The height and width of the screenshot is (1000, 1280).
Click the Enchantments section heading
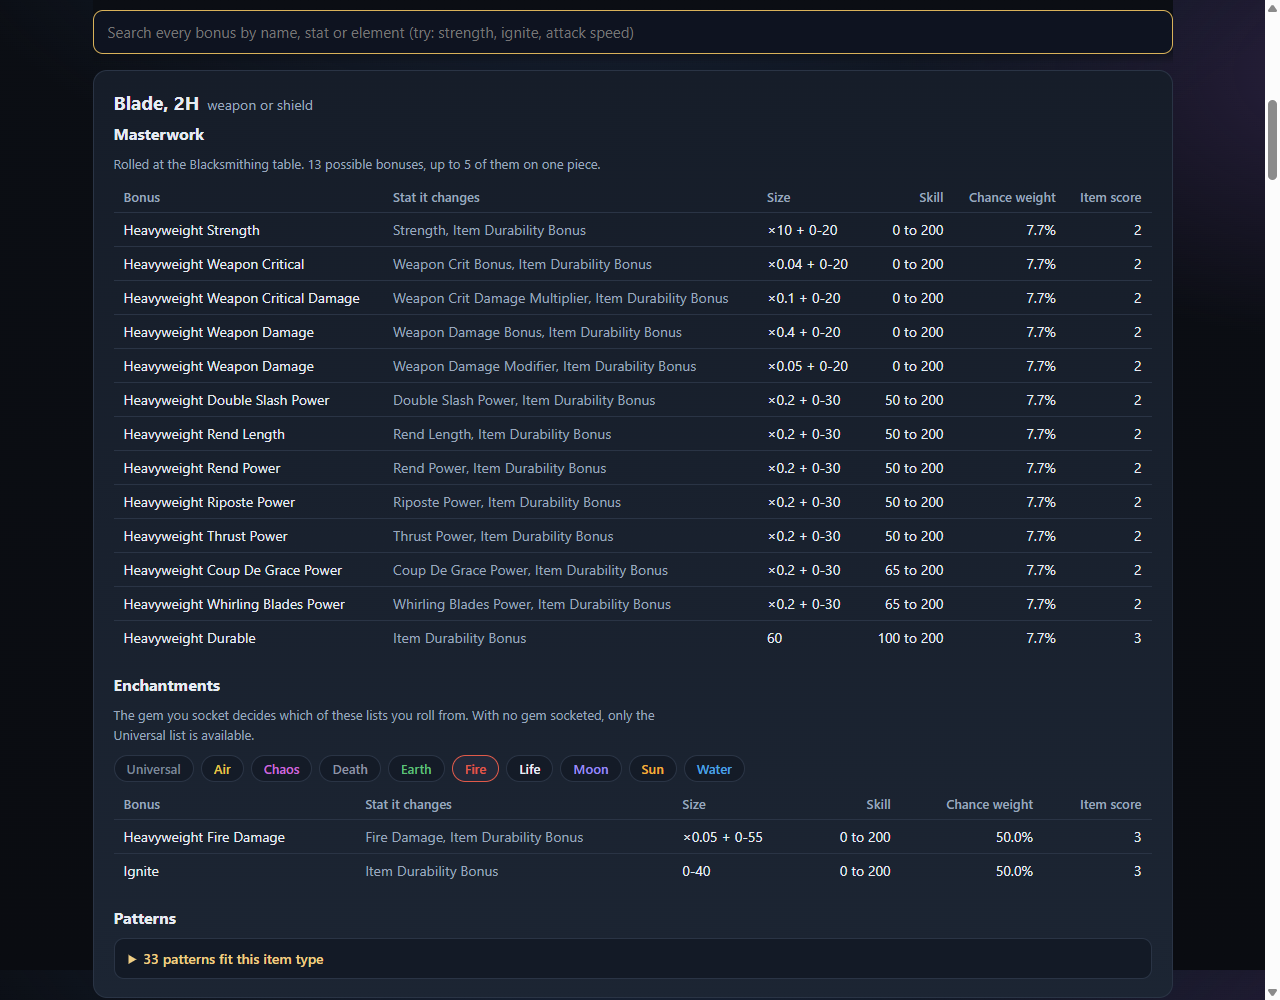(167, 685)
